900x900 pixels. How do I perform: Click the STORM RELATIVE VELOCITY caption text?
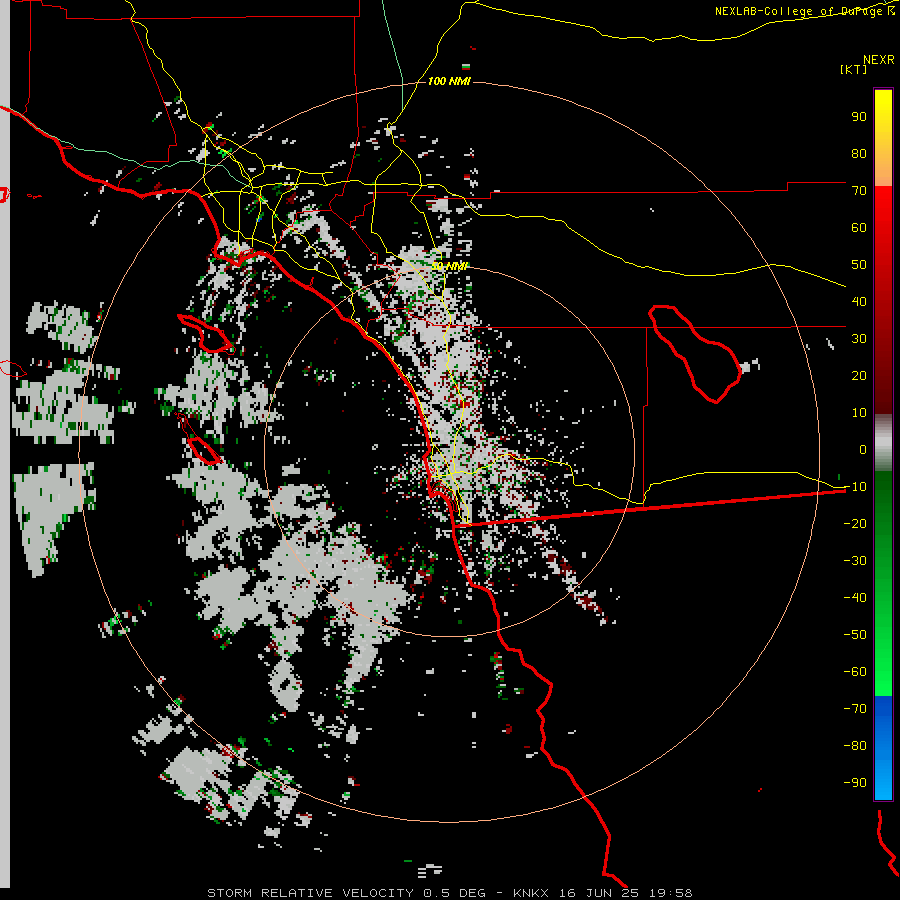click(x=310, y=893)
